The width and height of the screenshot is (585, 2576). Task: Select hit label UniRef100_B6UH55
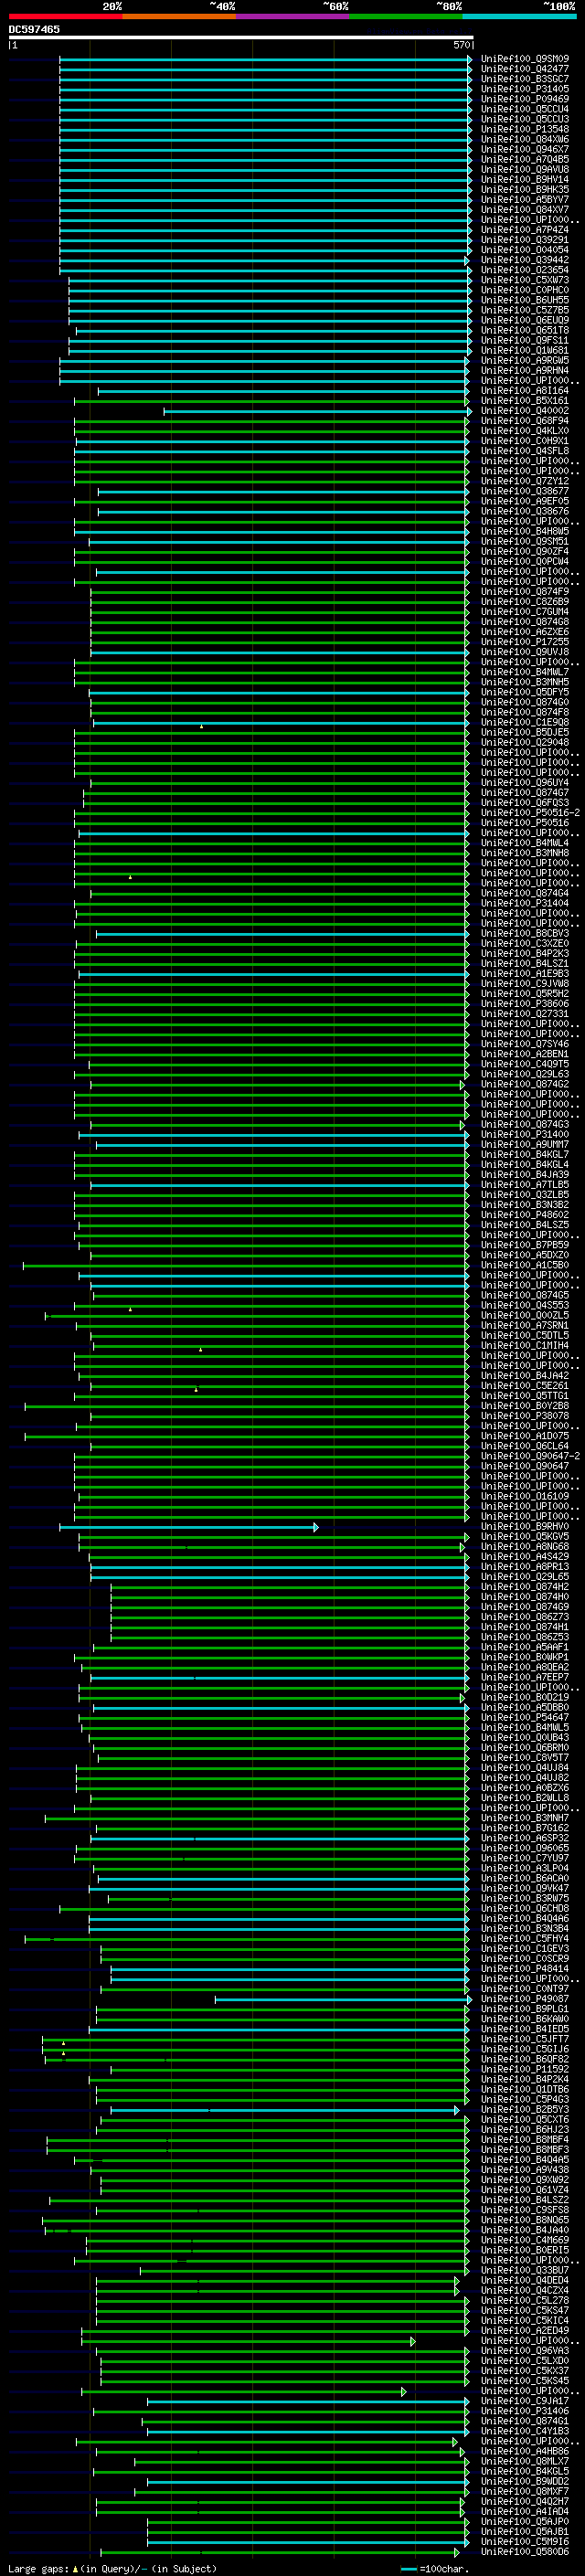[x=525, y=300]
